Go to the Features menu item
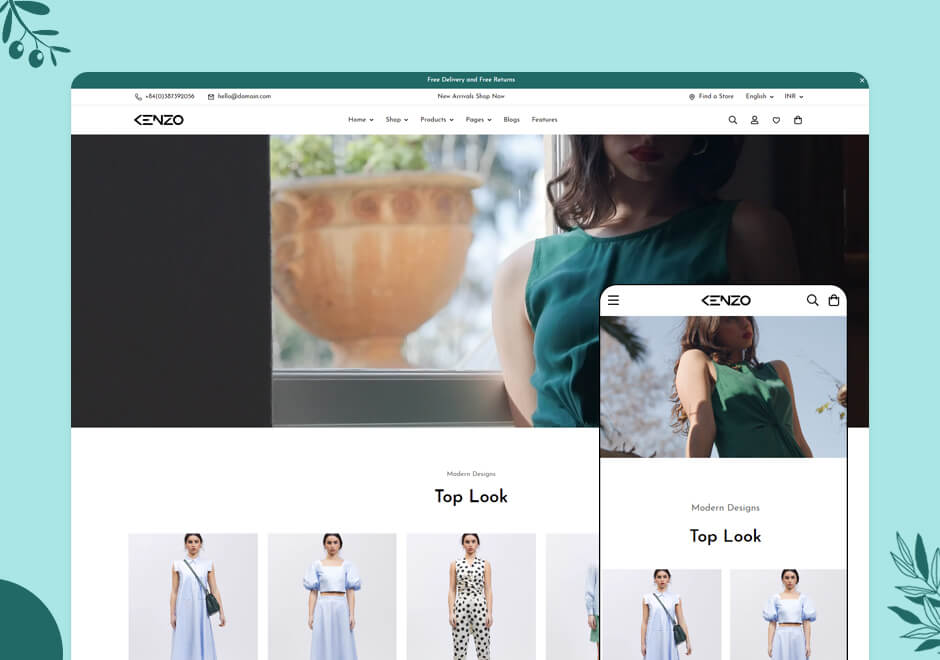This screenshot has width=940, height=660. click(544, 120)
